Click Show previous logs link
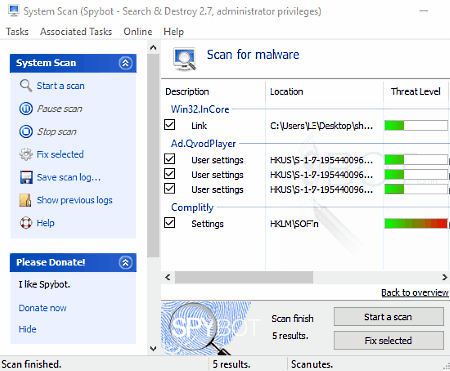The height and width of the screenshot is (371, 450). tap(75, 200)
